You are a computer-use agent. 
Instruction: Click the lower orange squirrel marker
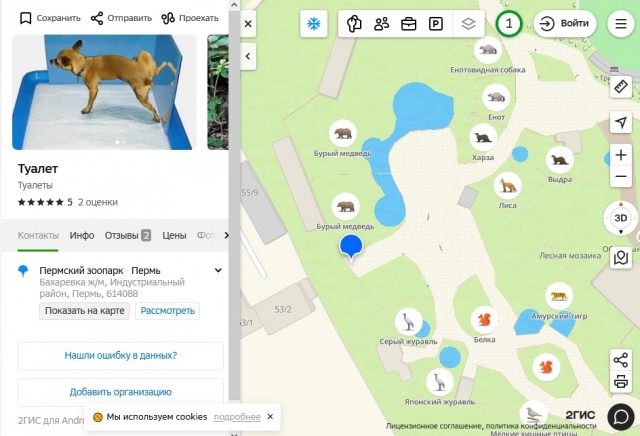point(546,367)
